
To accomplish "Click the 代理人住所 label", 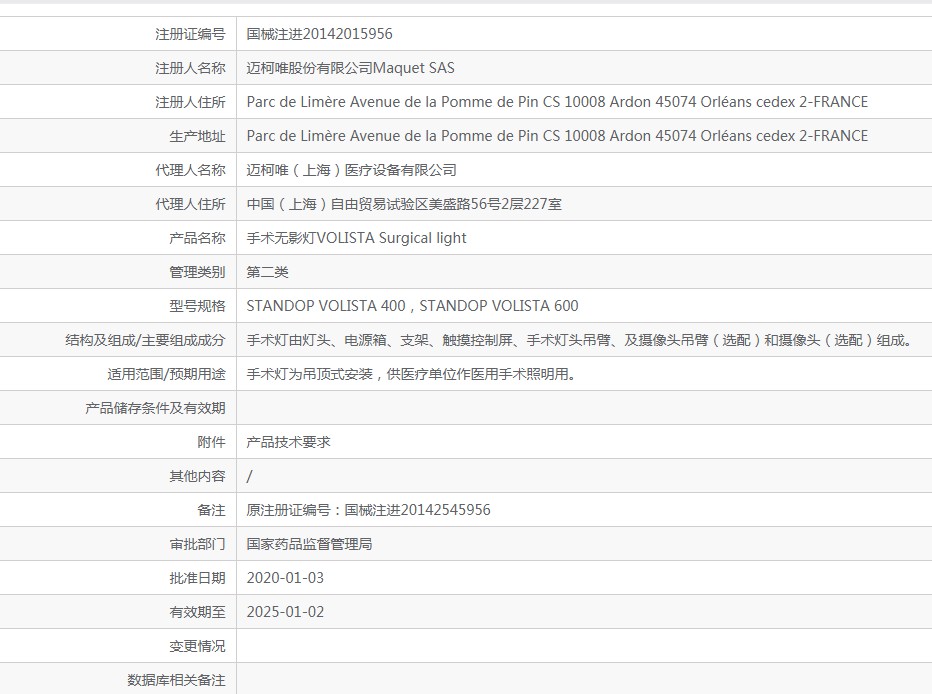I will coord(190,204).
